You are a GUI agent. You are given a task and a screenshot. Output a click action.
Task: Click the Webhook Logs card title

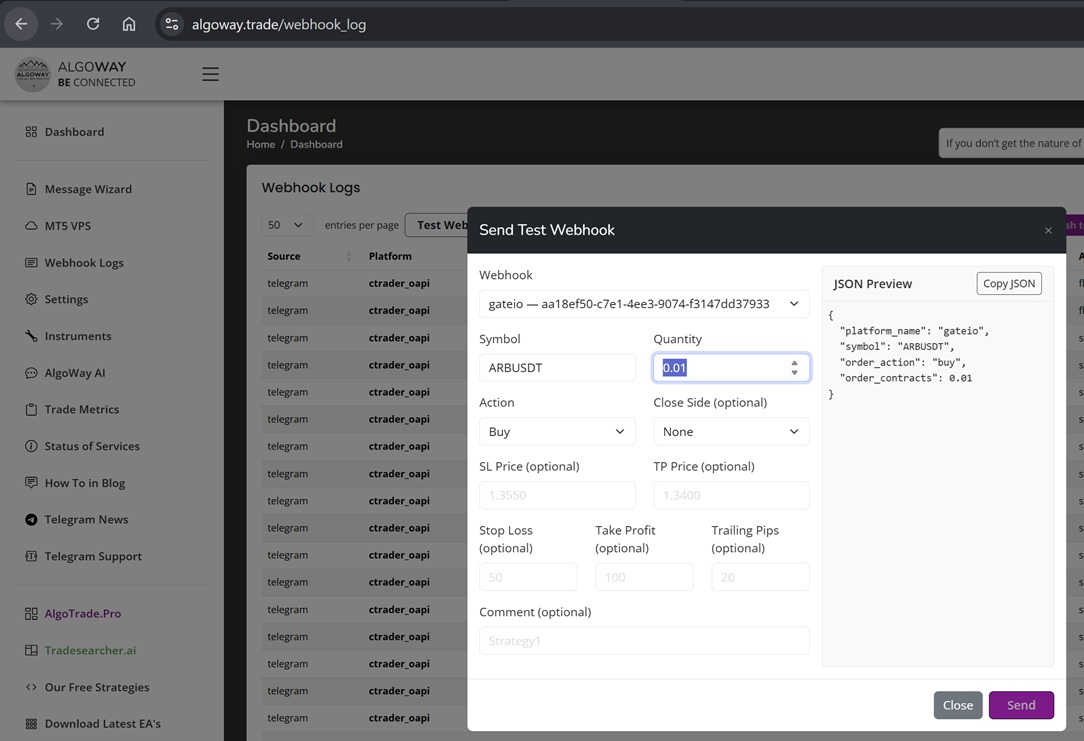pyautogui.click(x=310, y=187)
